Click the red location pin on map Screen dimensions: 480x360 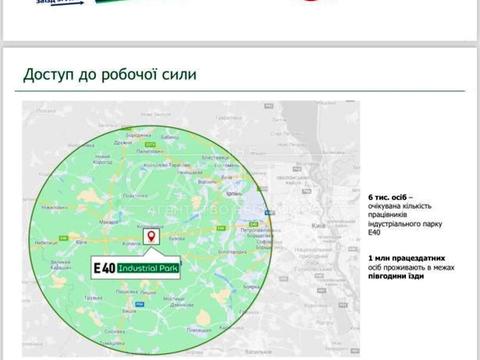tap(151, 236)
